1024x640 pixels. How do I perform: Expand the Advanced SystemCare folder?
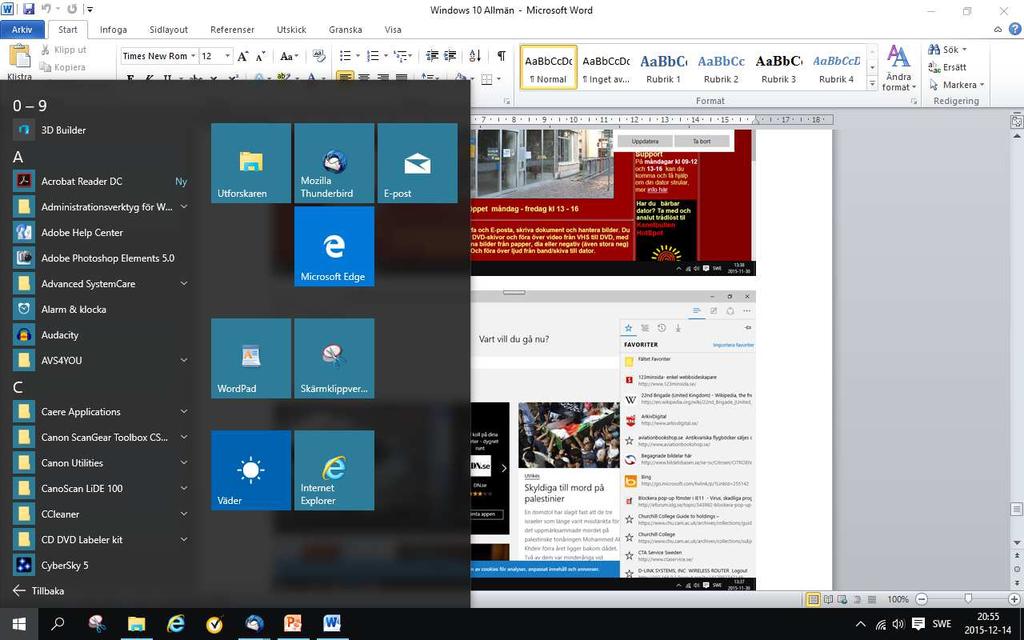pyautogui.click(x=184, y=283)
